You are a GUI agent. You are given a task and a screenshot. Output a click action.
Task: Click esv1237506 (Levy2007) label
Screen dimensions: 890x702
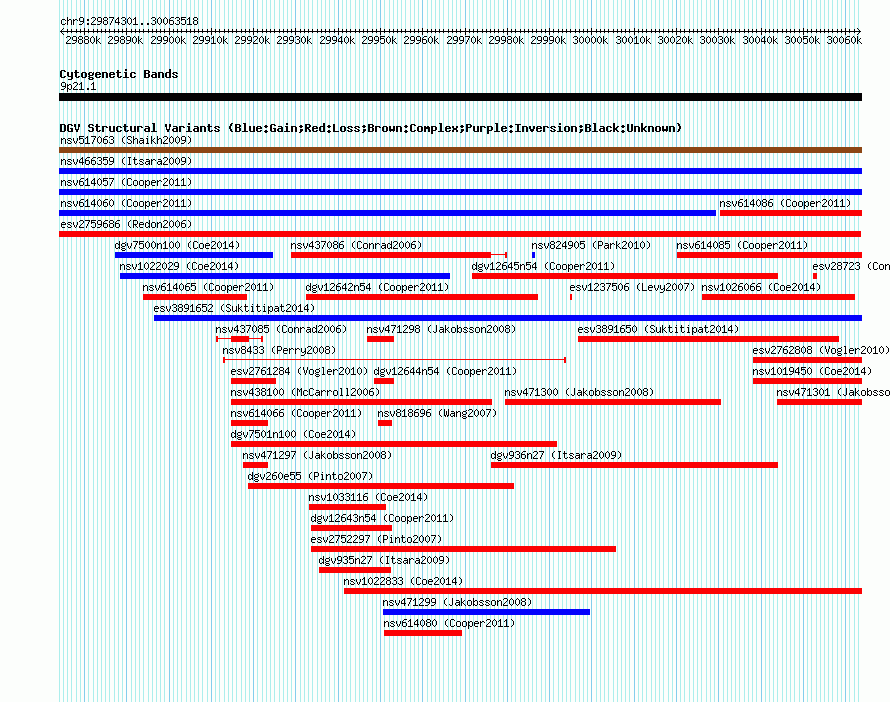tap(632, 287)
